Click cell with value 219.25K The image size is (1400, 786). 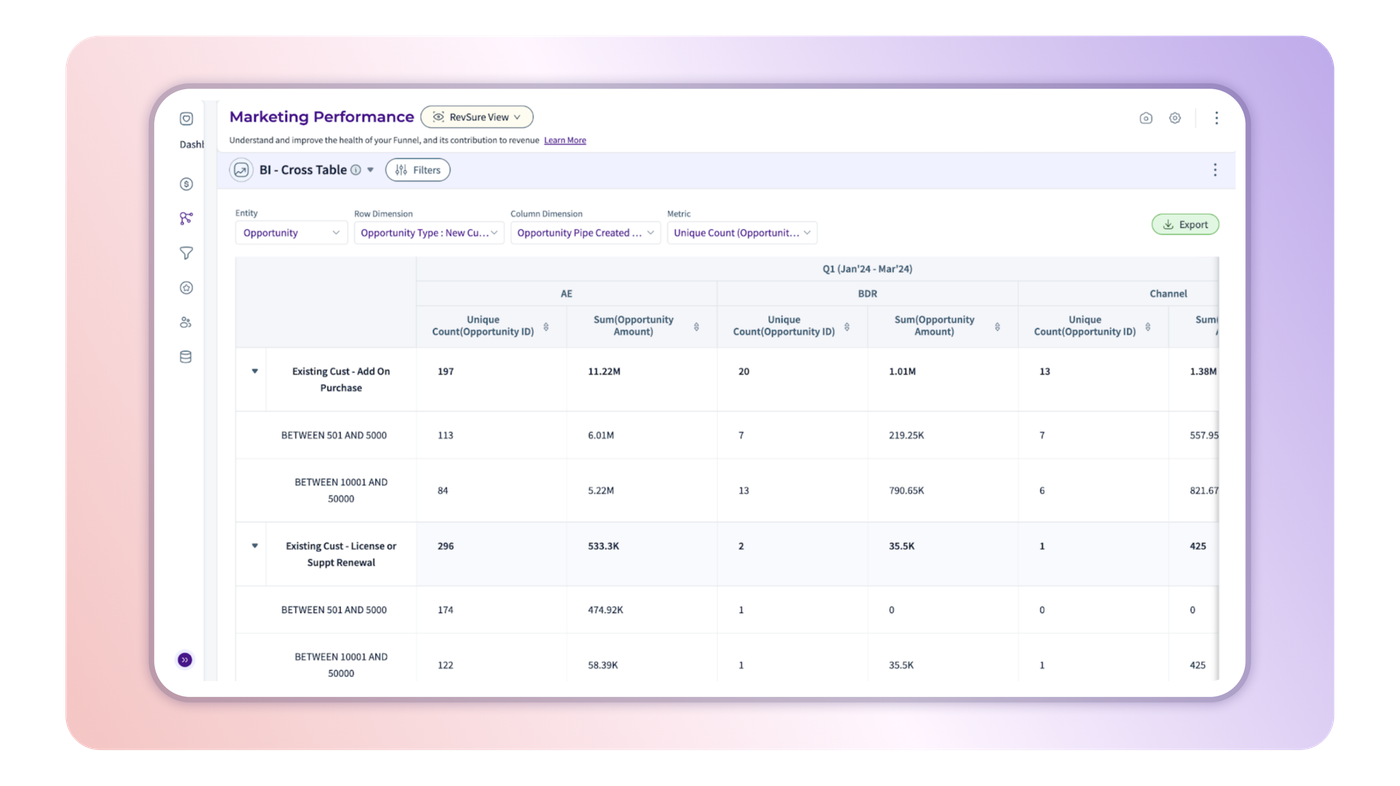pos(907,435)
